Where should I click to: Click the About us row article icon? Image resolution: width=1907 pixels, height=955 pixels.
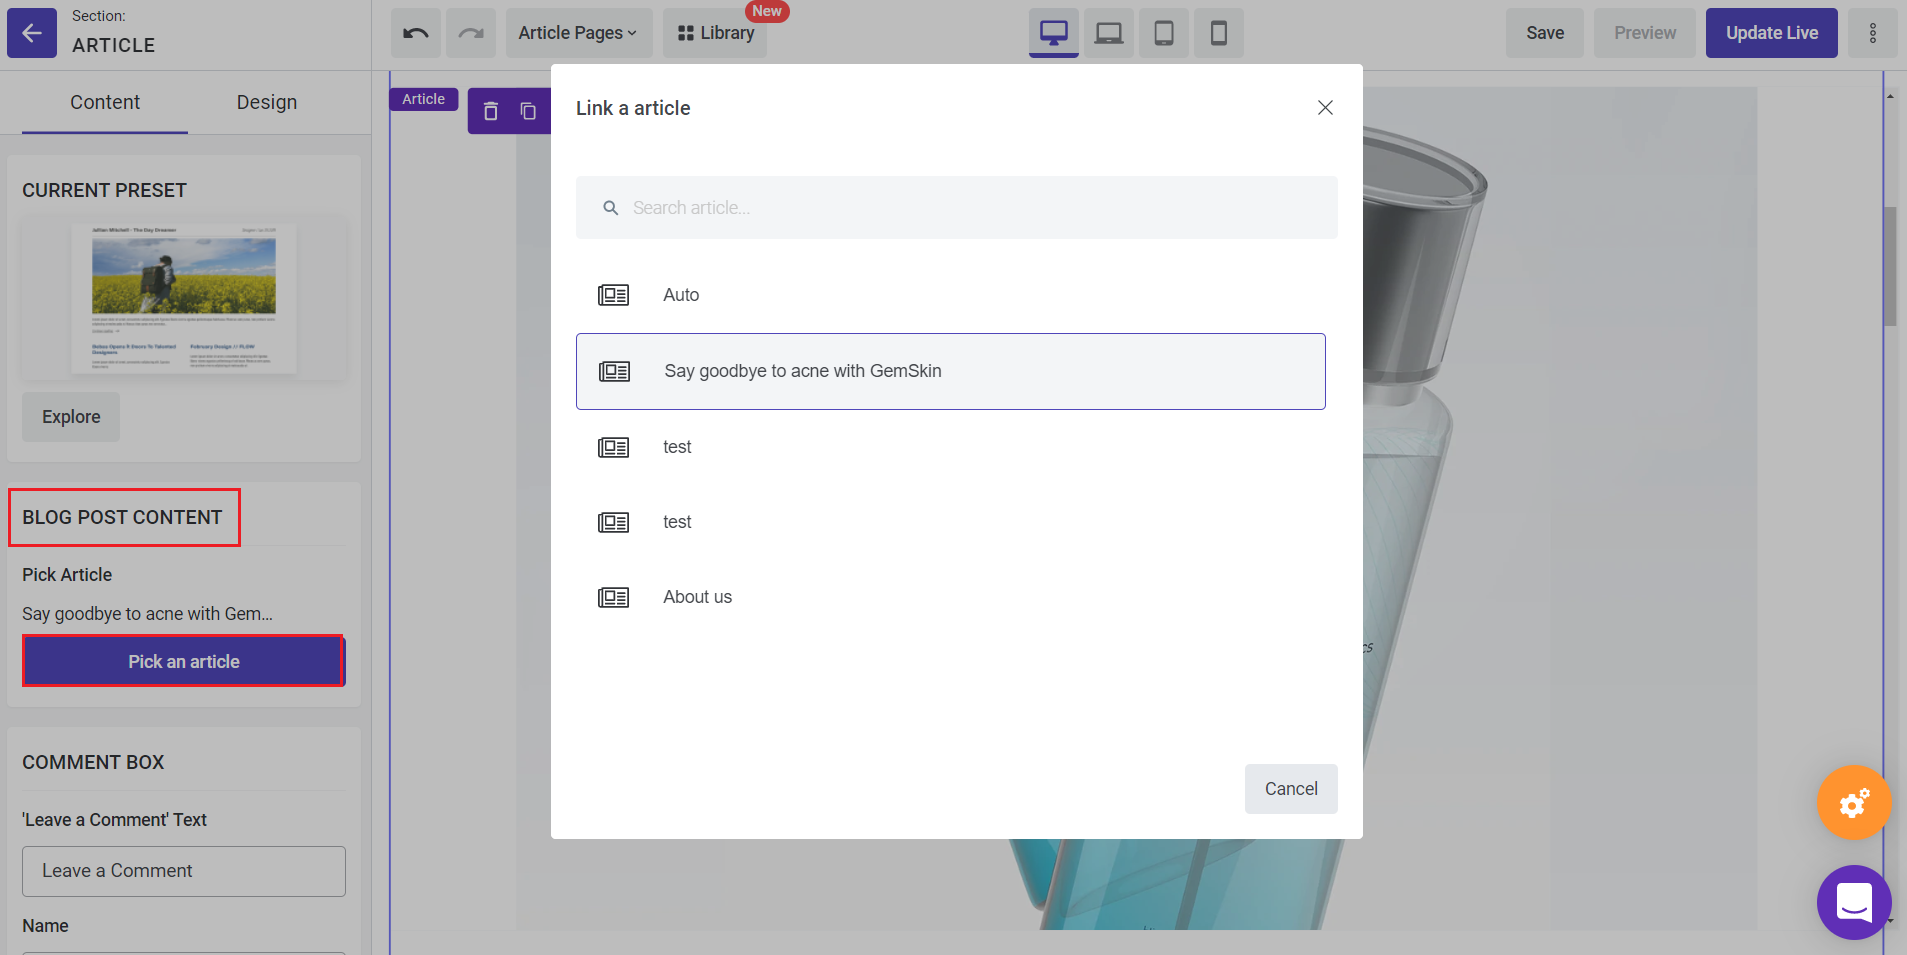[614, 597]
